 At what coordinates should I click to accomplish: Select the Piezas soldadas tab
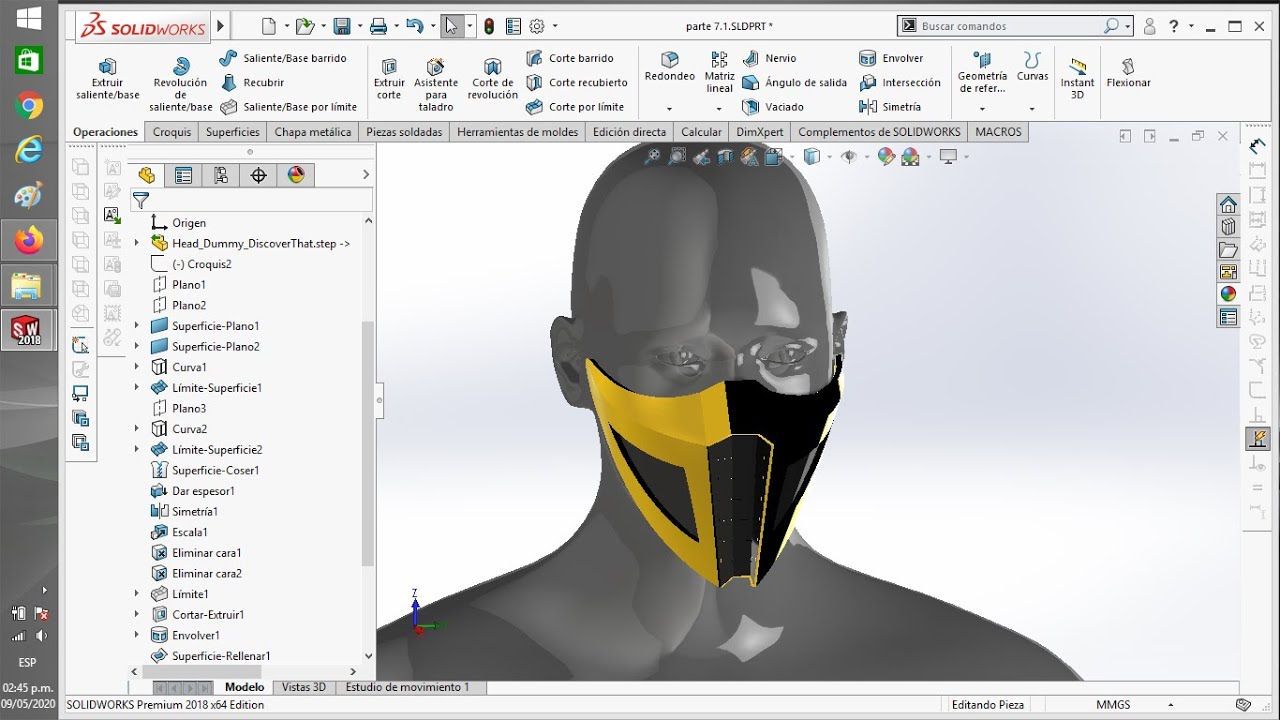point(404,132)
